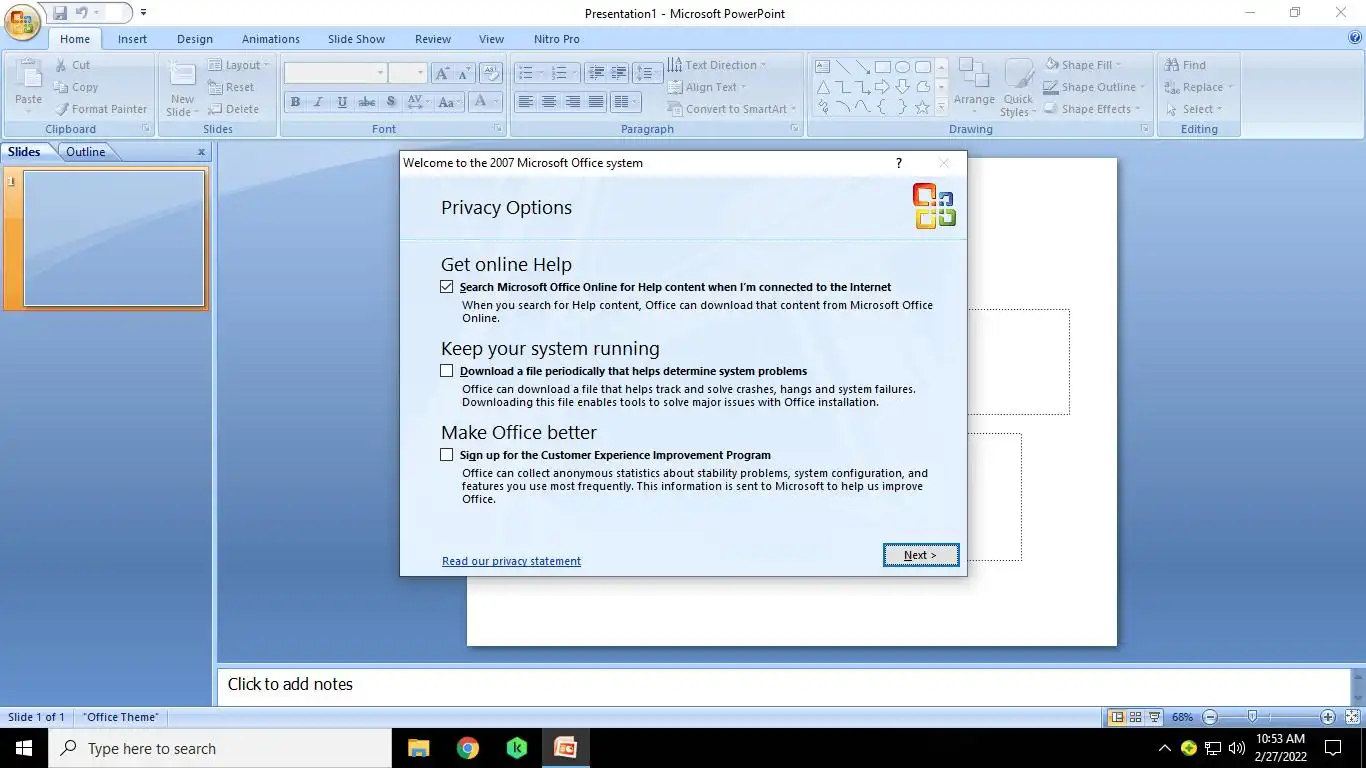The image size is (1366, 768).
Task: Click the Cut command
Action: tap(72, 65)
